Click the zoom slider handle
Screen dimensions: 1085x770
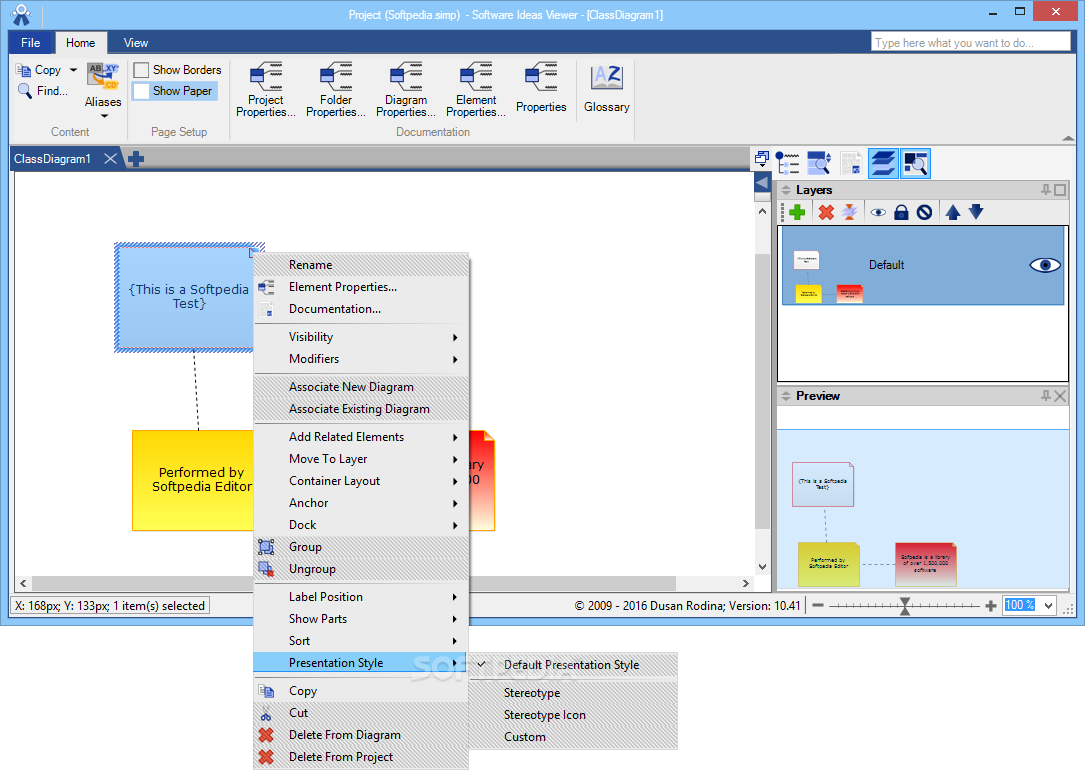click(x=904, y=606)
